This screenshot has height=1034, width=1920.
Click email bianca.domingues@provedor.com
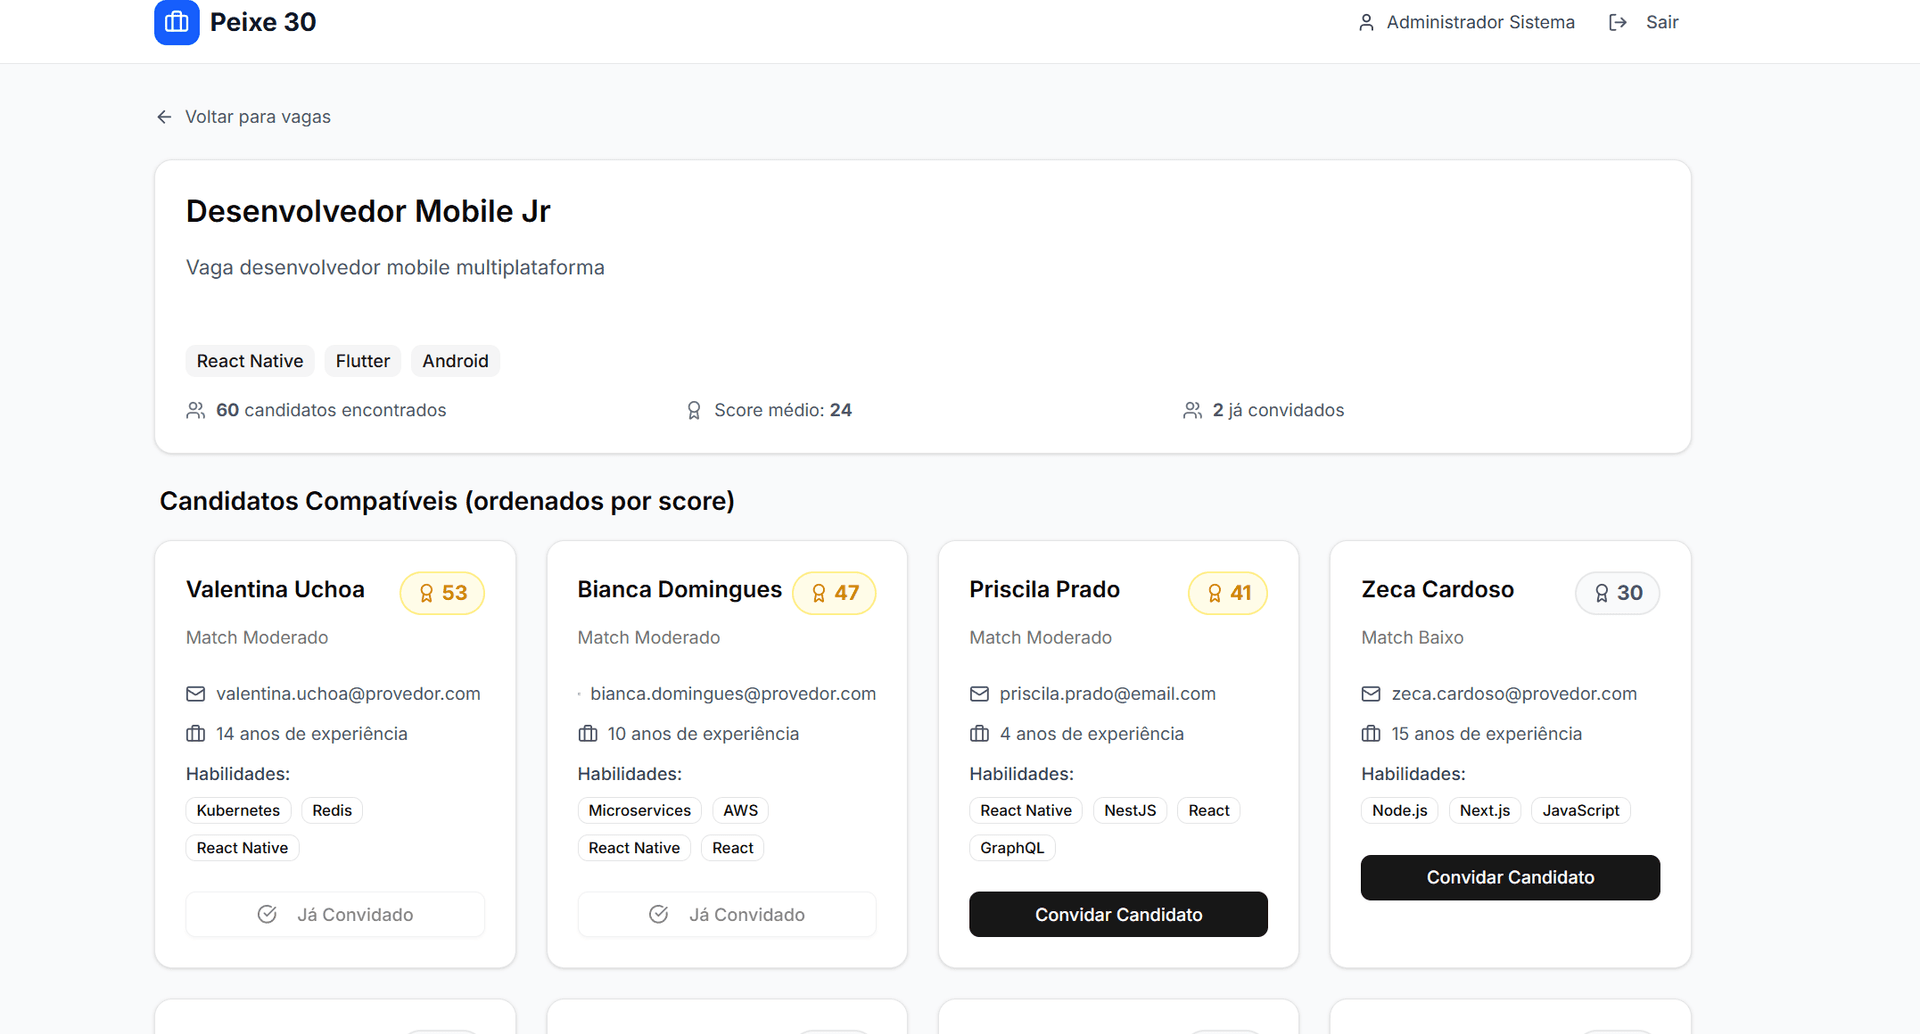pos(733,694)
